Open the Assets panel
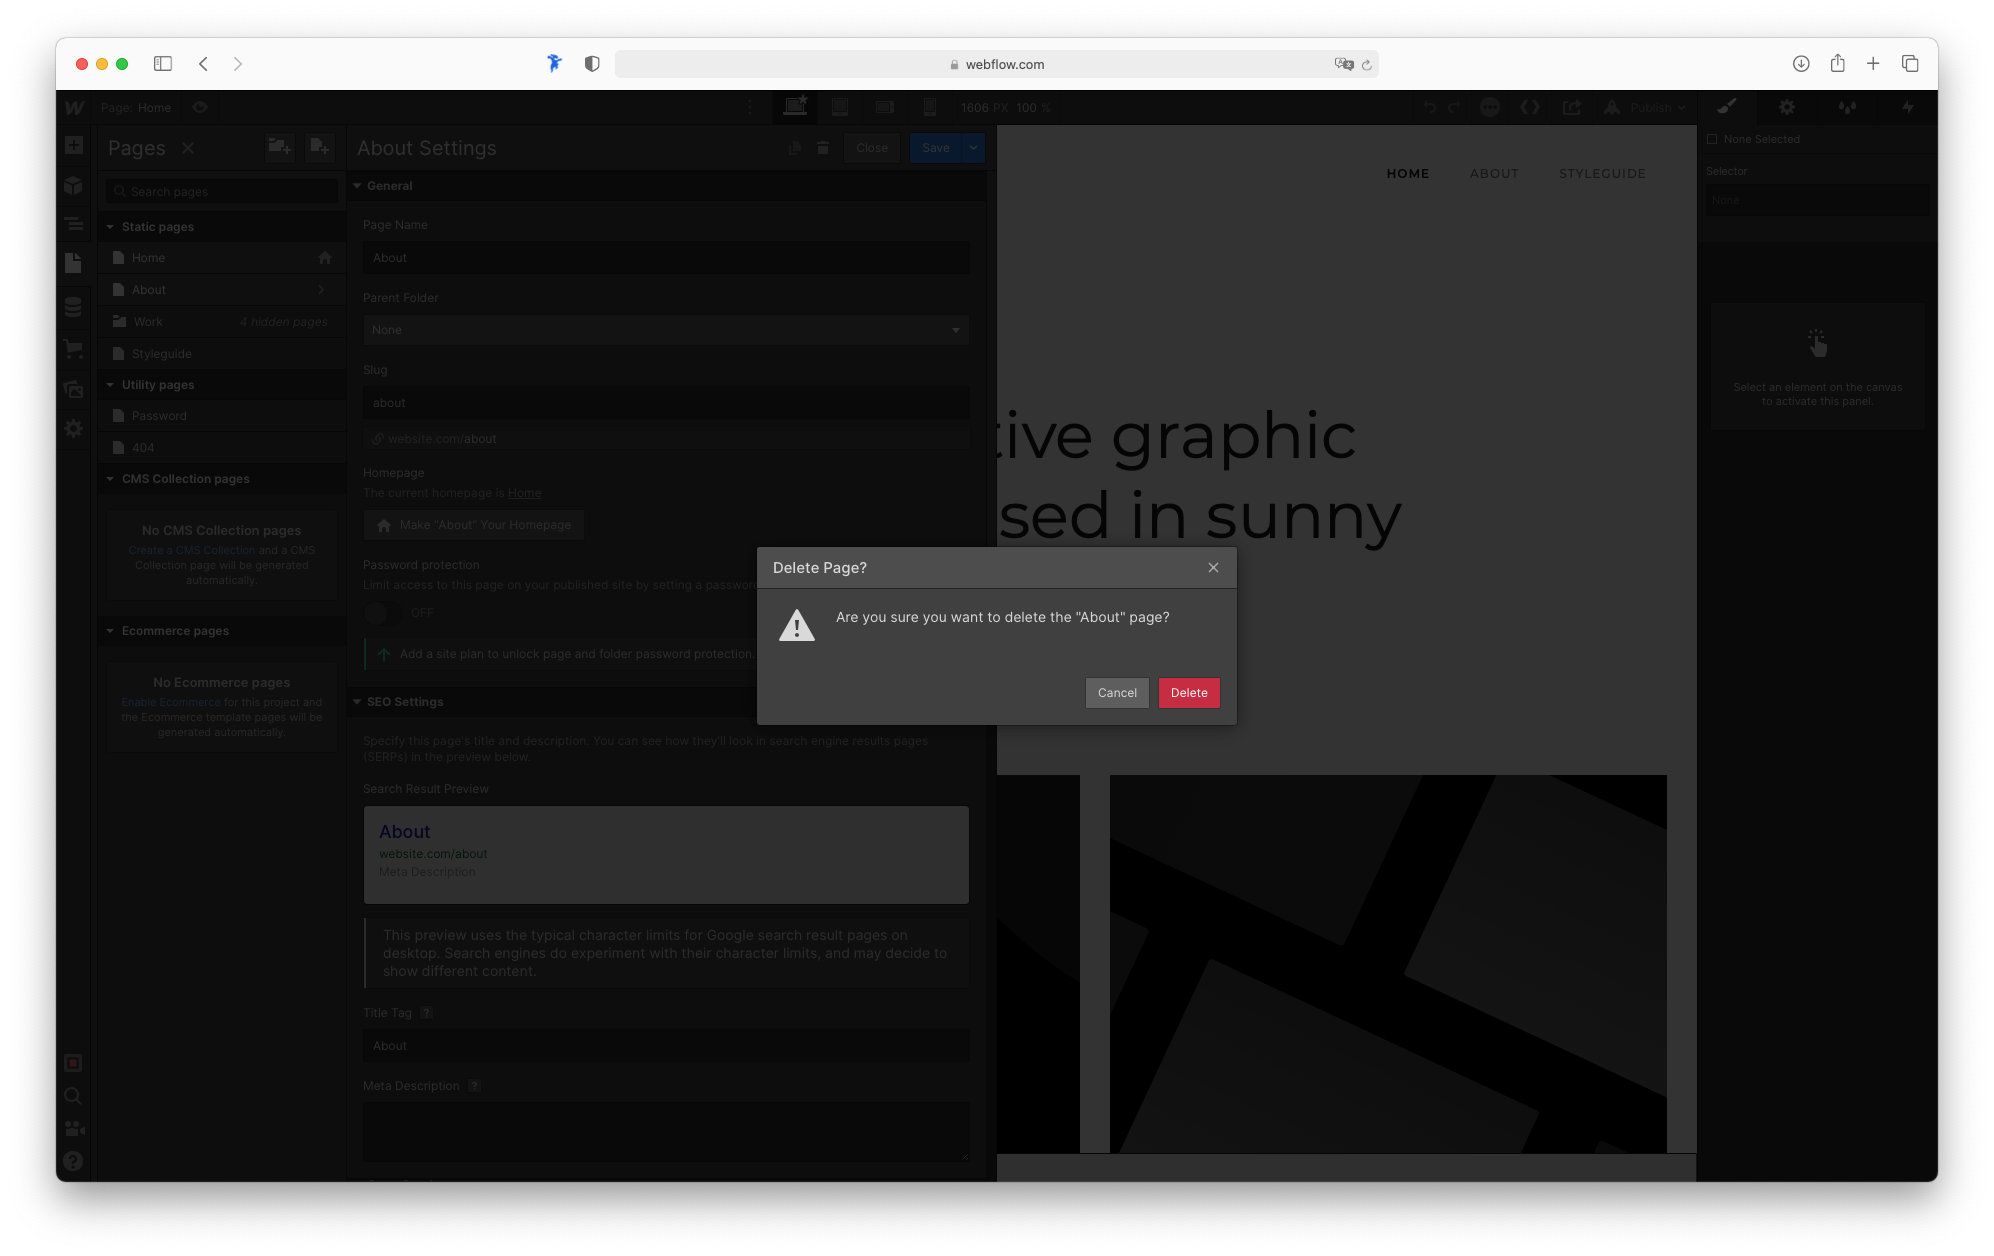 [74, 389]
